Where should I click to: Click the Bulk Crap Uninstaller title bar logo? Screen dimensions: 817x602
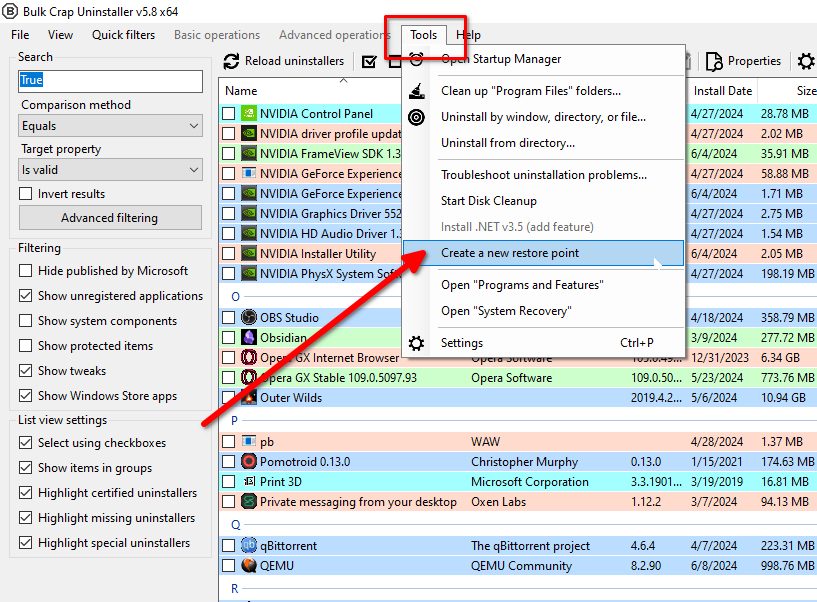click(x=10, y=11)
